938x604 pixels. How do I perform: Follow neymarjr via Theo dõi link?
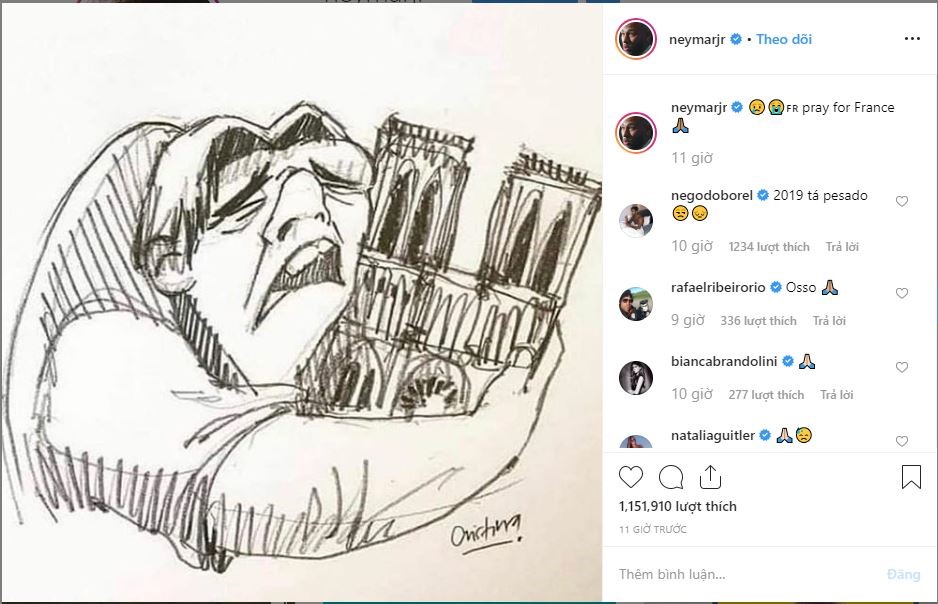coord(784,39)
